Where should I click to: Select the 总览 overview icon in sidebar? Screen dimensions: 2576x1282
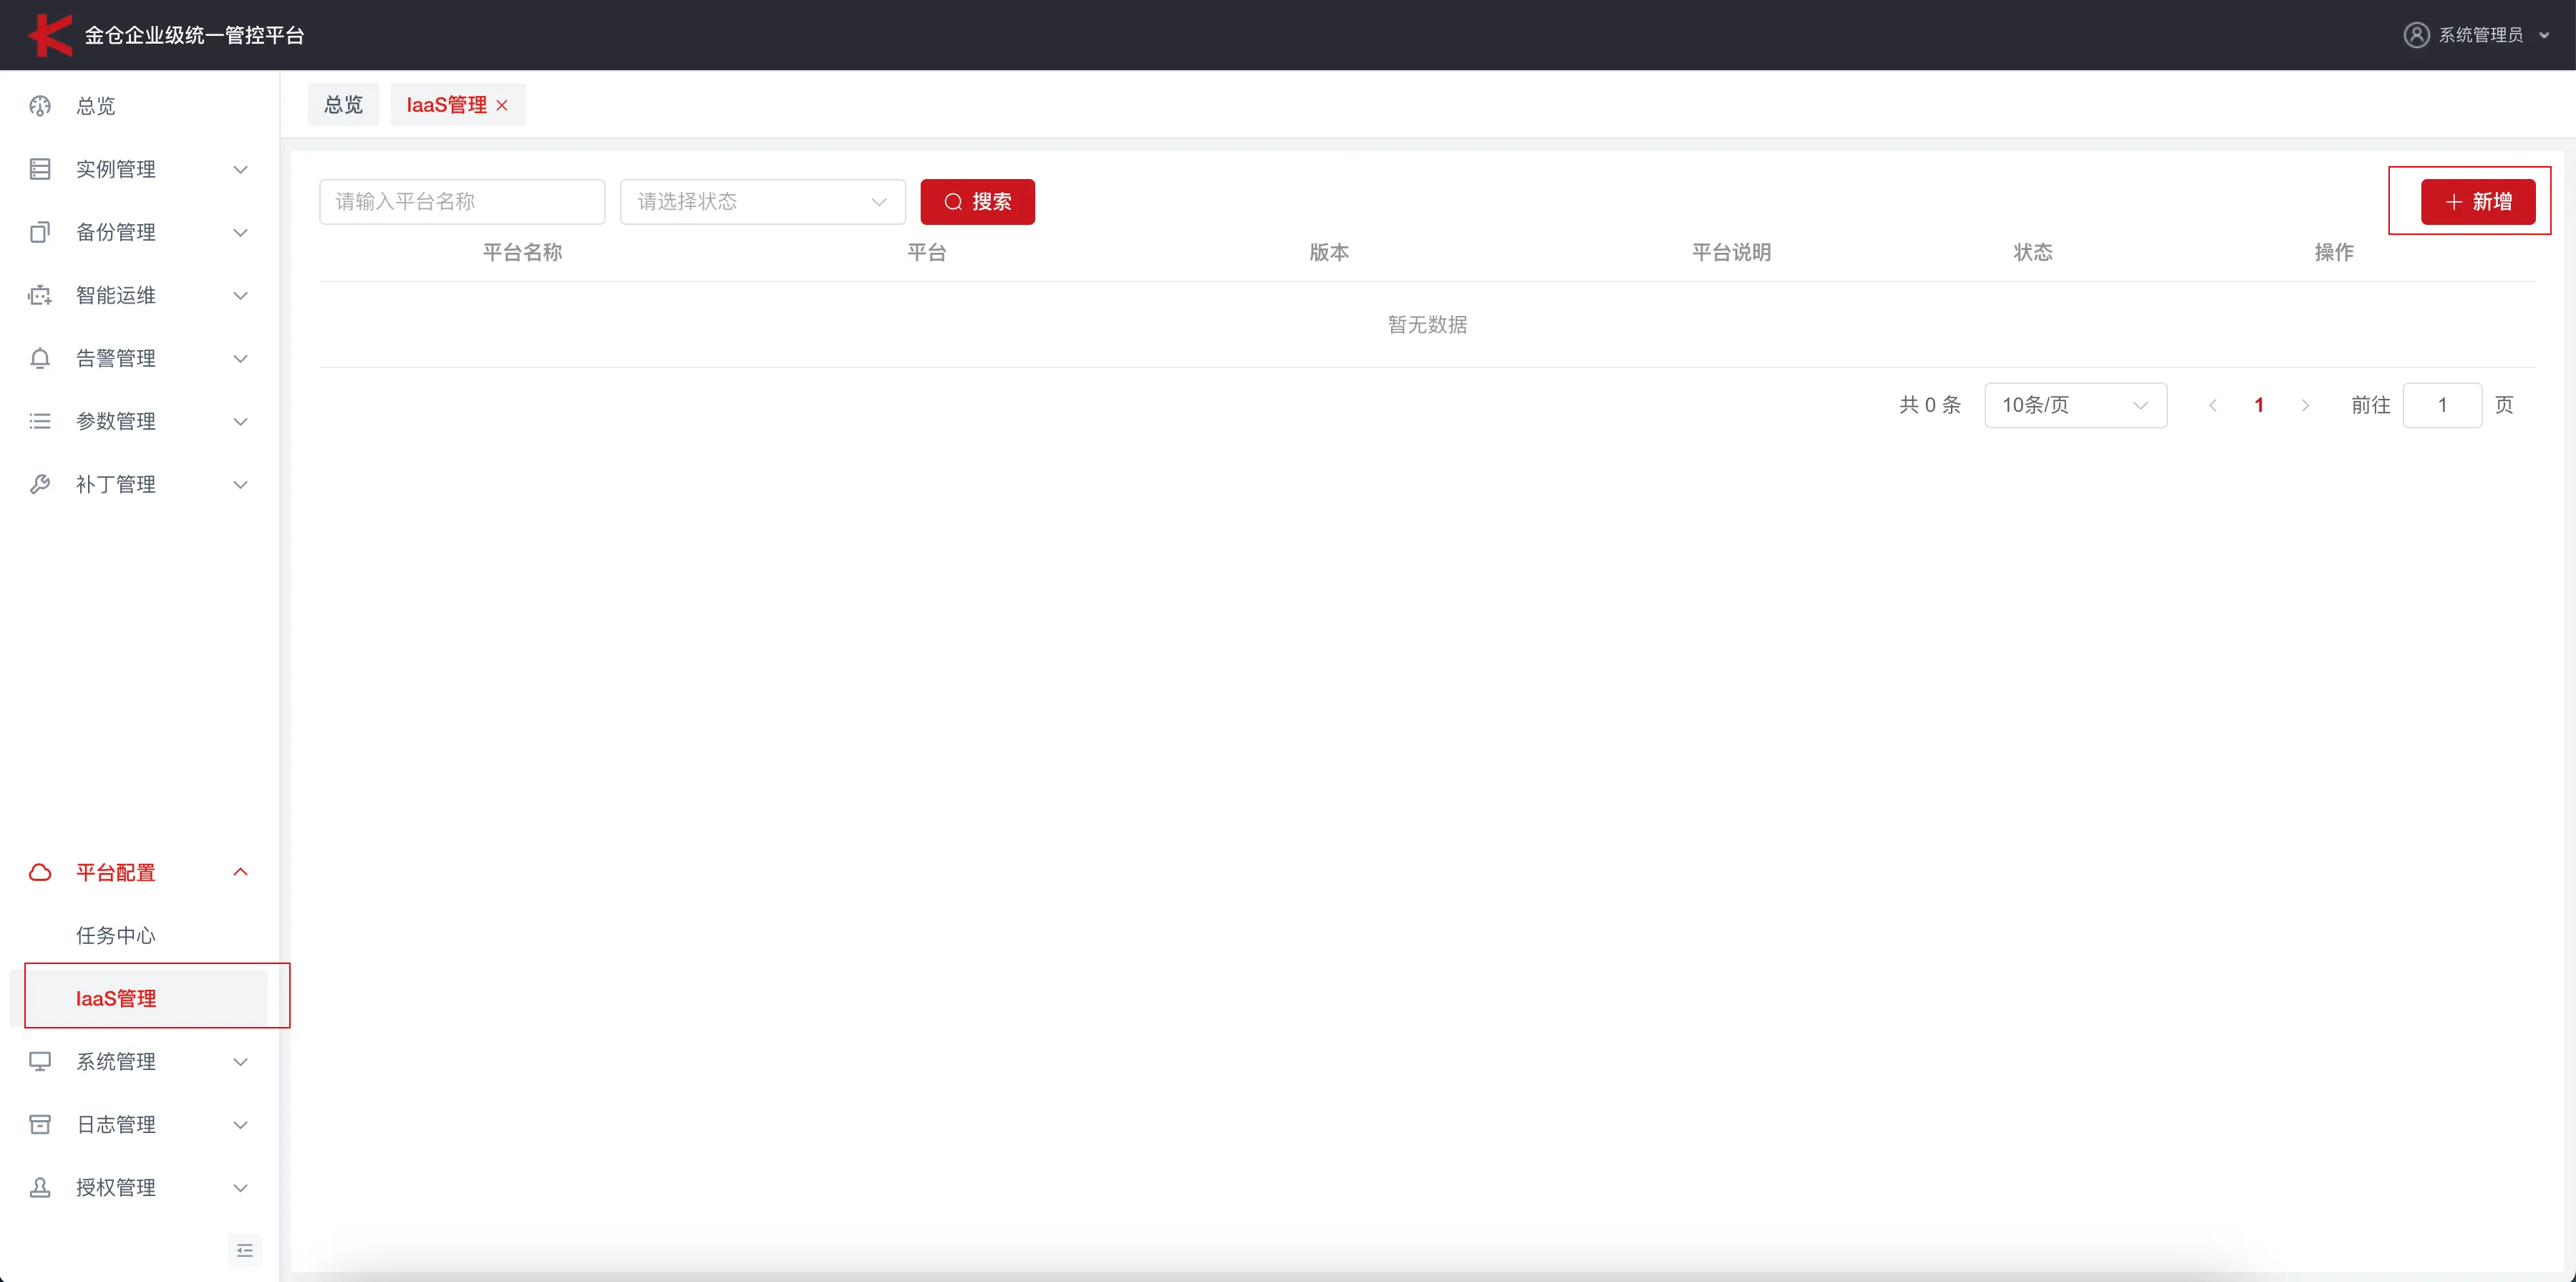click(x=40, y=106)
